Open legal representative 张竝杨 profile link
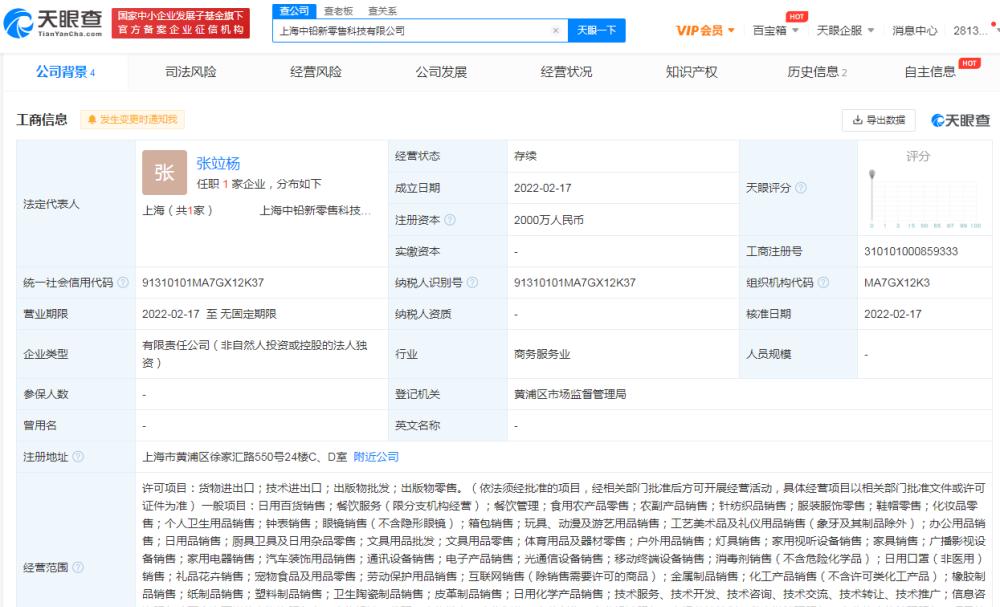This screenshot has height=607, width=1000. coord(218,164)
